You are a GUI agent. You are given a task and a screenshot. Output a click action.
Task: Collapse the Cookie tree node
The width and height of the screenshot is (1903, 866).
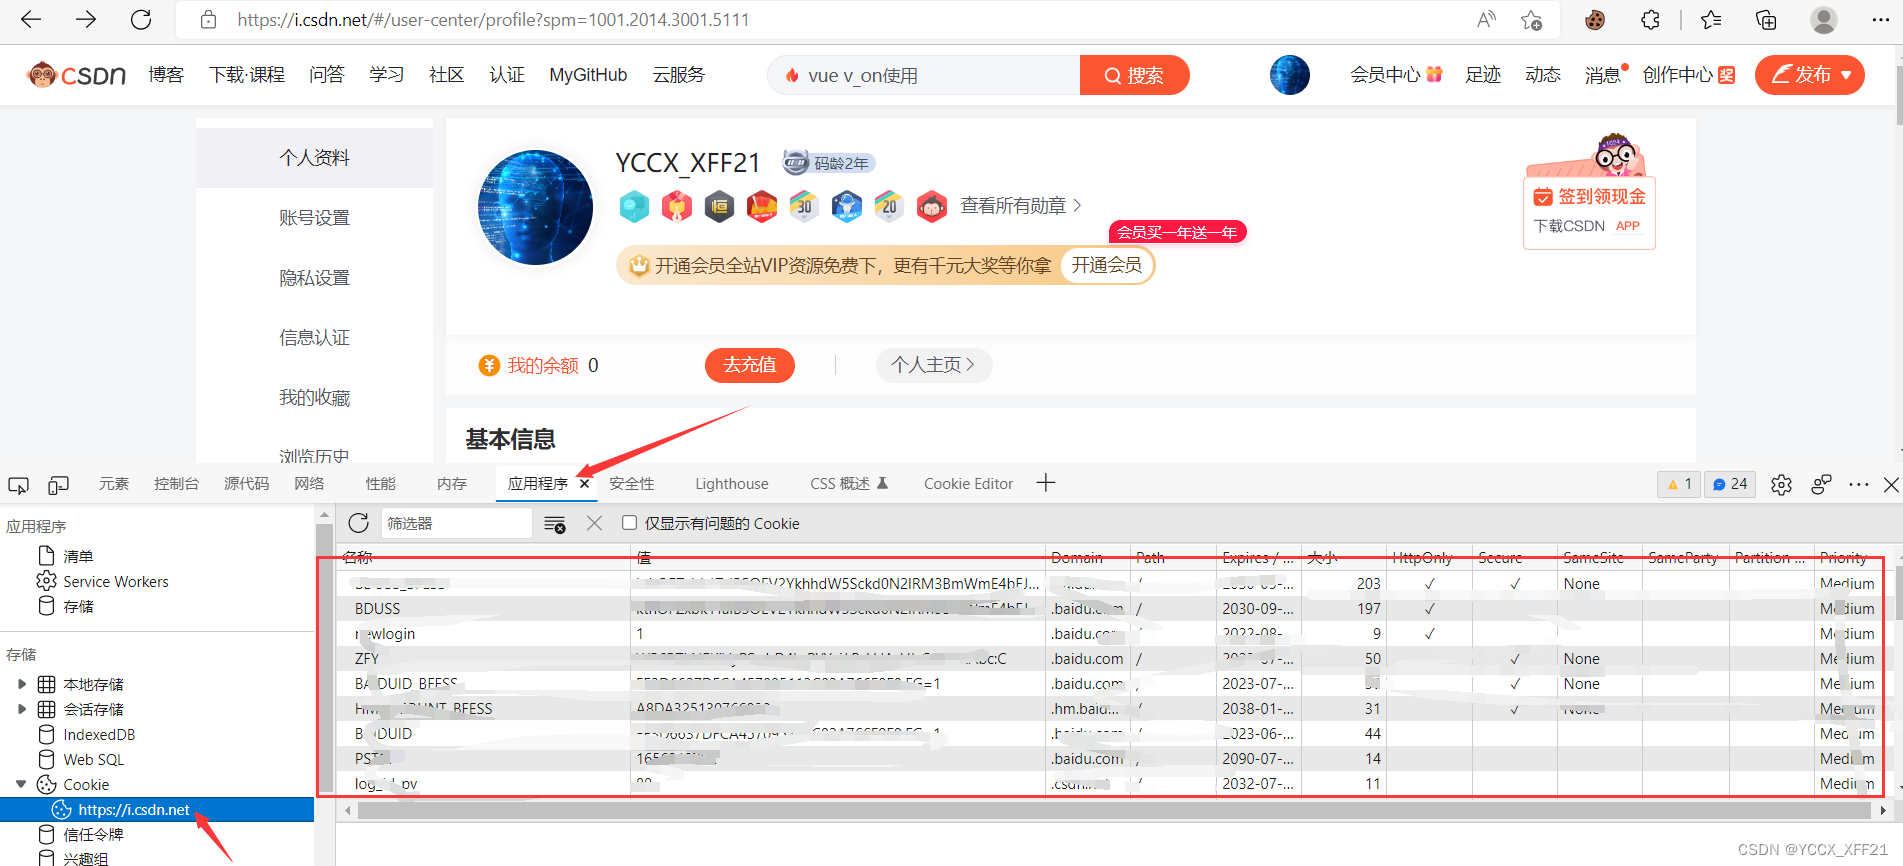click(x=21, y=784)
